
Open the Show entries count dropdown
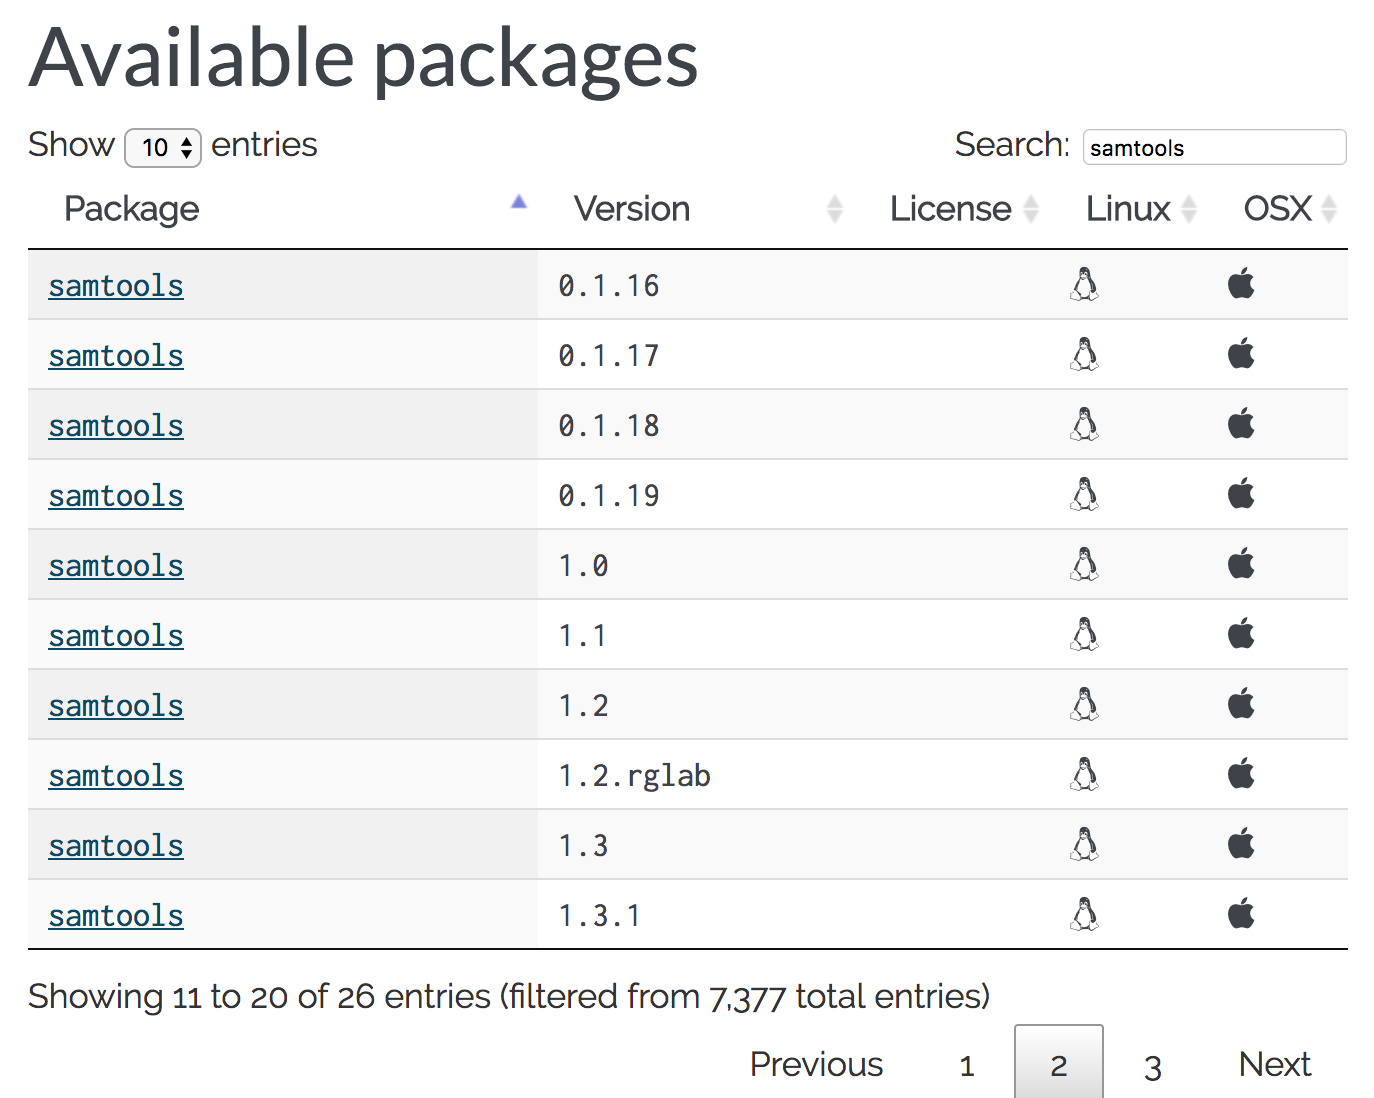coord(163,148)
